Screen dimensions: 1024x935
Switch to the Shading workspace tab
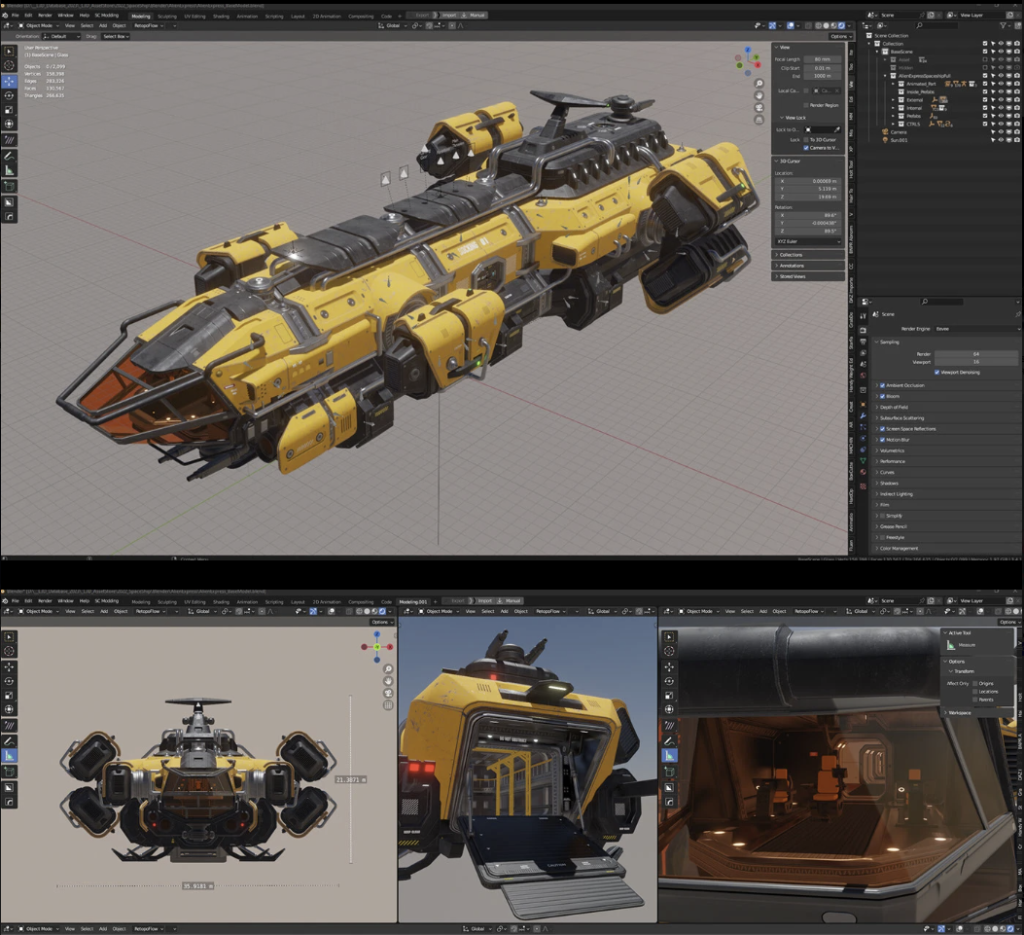pyautogui.click(x=221, y=16)
